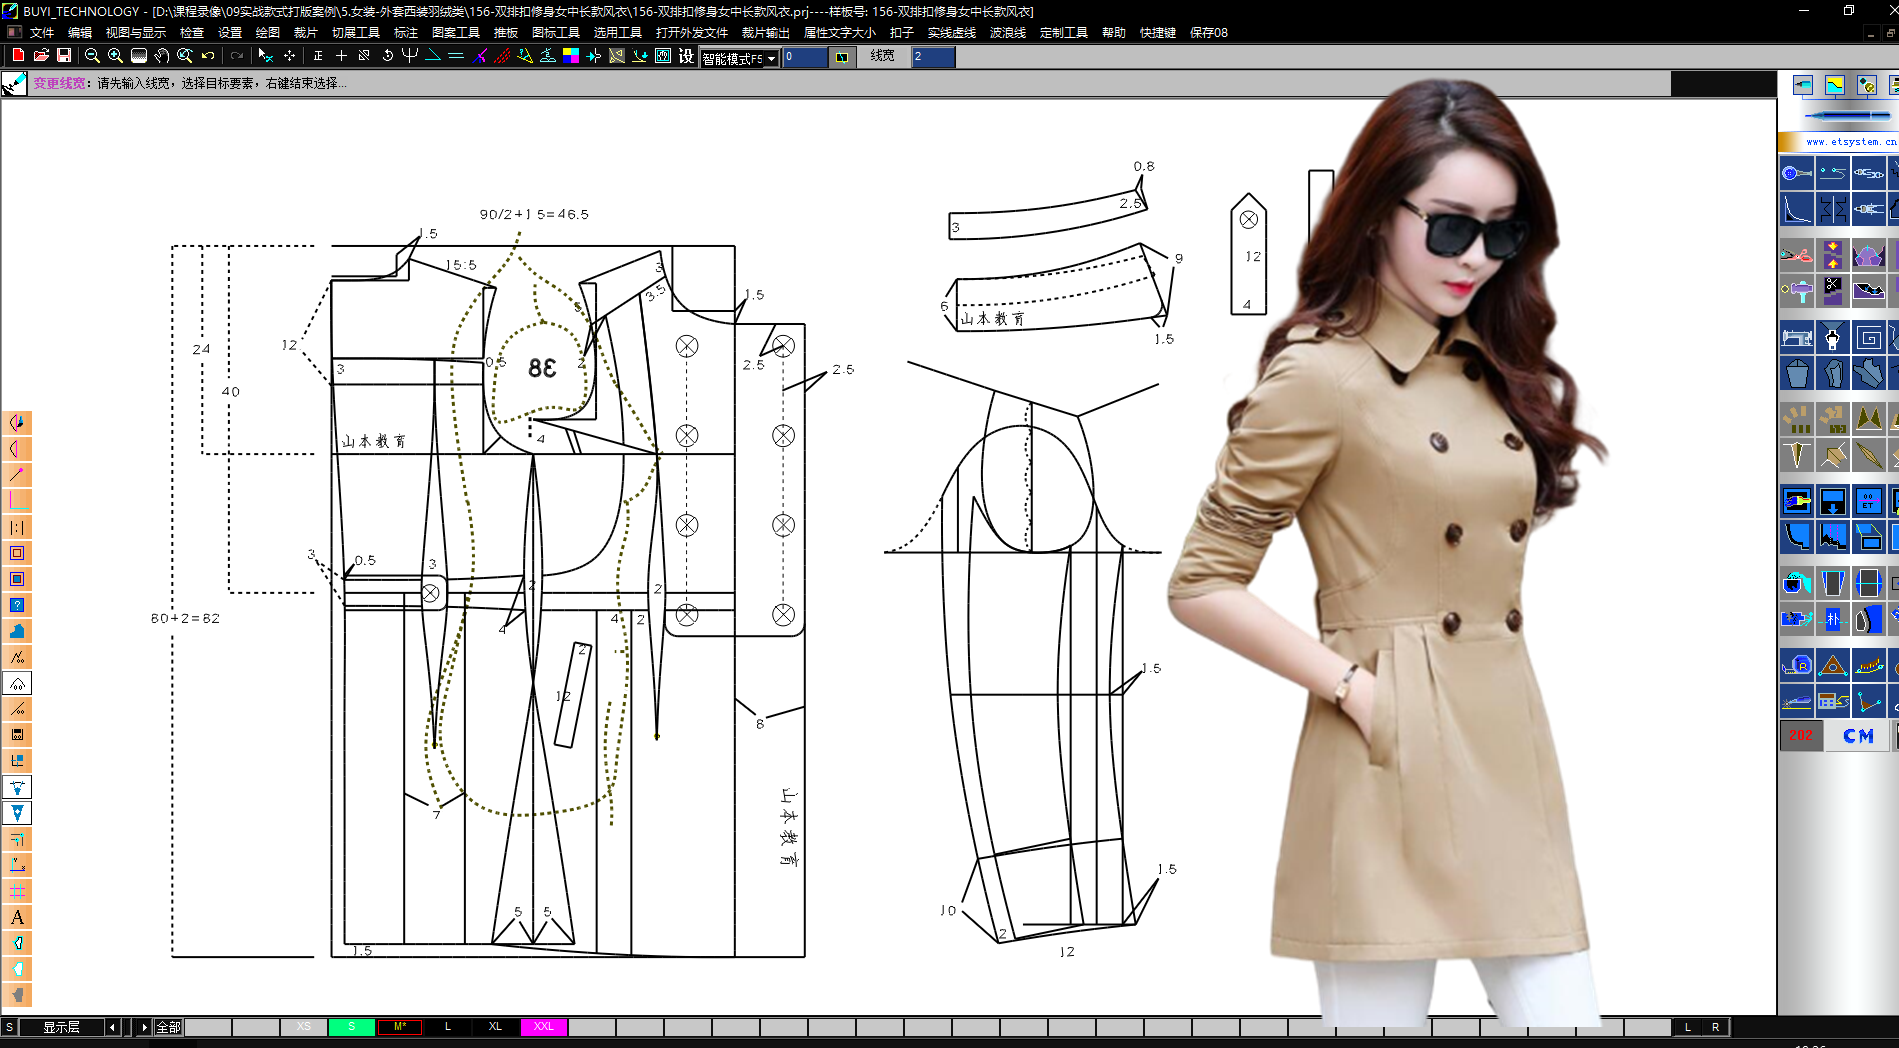Click the input field showing 0

805,57
